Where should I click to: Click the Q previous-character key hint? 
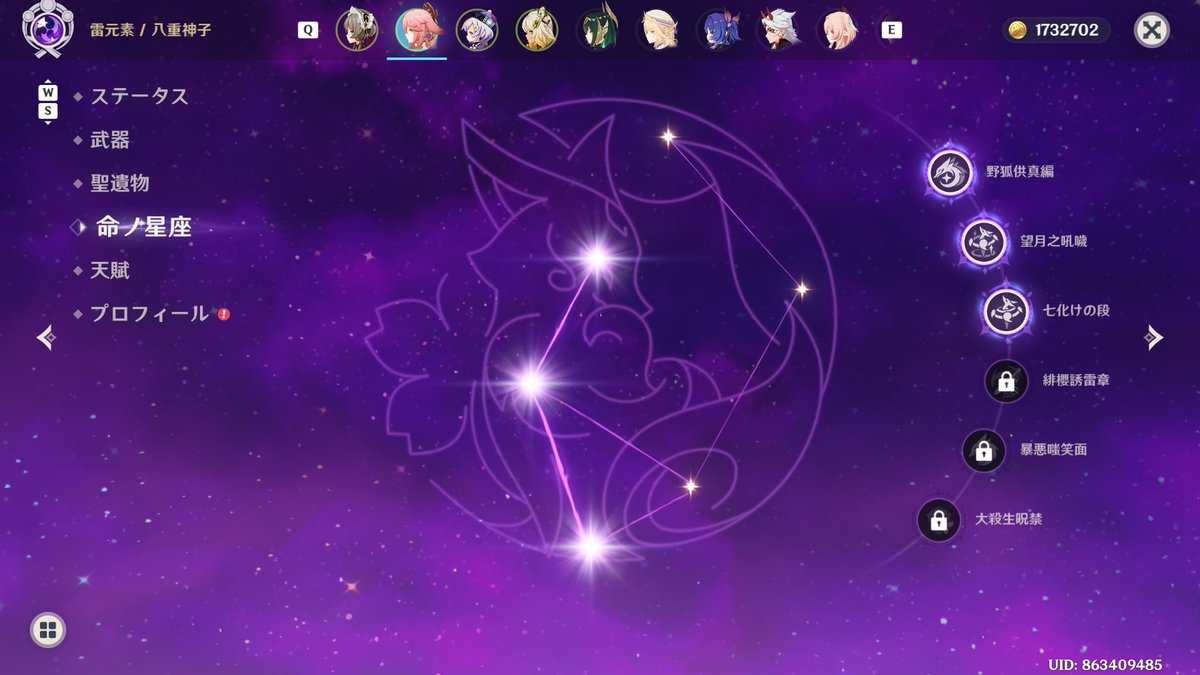pyautogui.click(x=308, y=30)
